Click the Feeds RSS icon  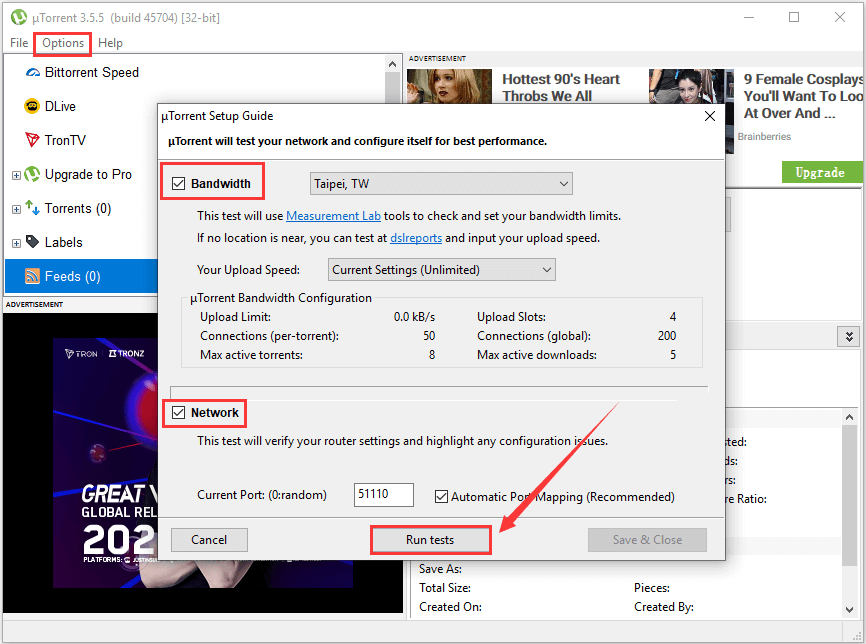[x=32, y=276]
